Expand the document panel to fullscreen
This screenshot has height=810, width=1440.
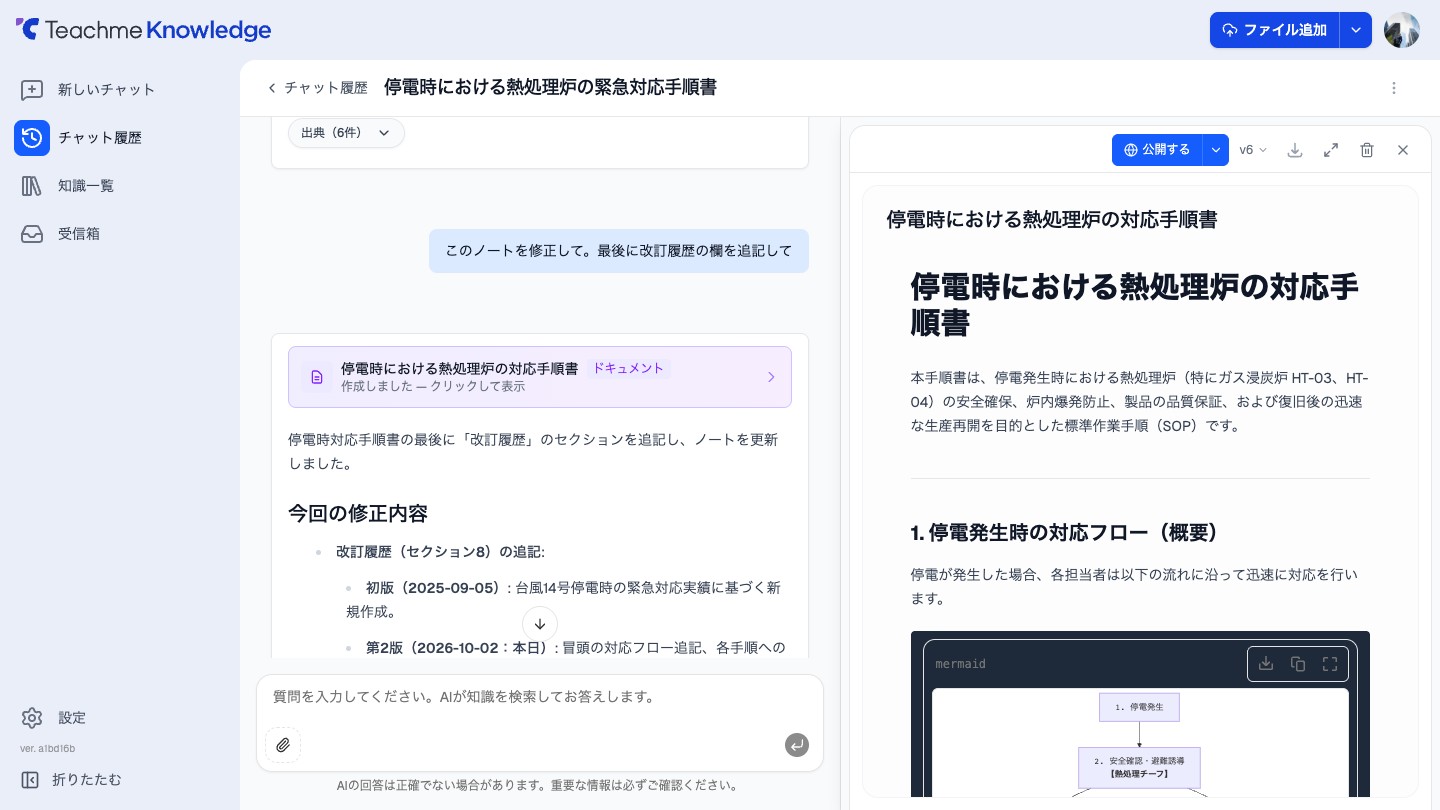click(x=1331, y=150)
